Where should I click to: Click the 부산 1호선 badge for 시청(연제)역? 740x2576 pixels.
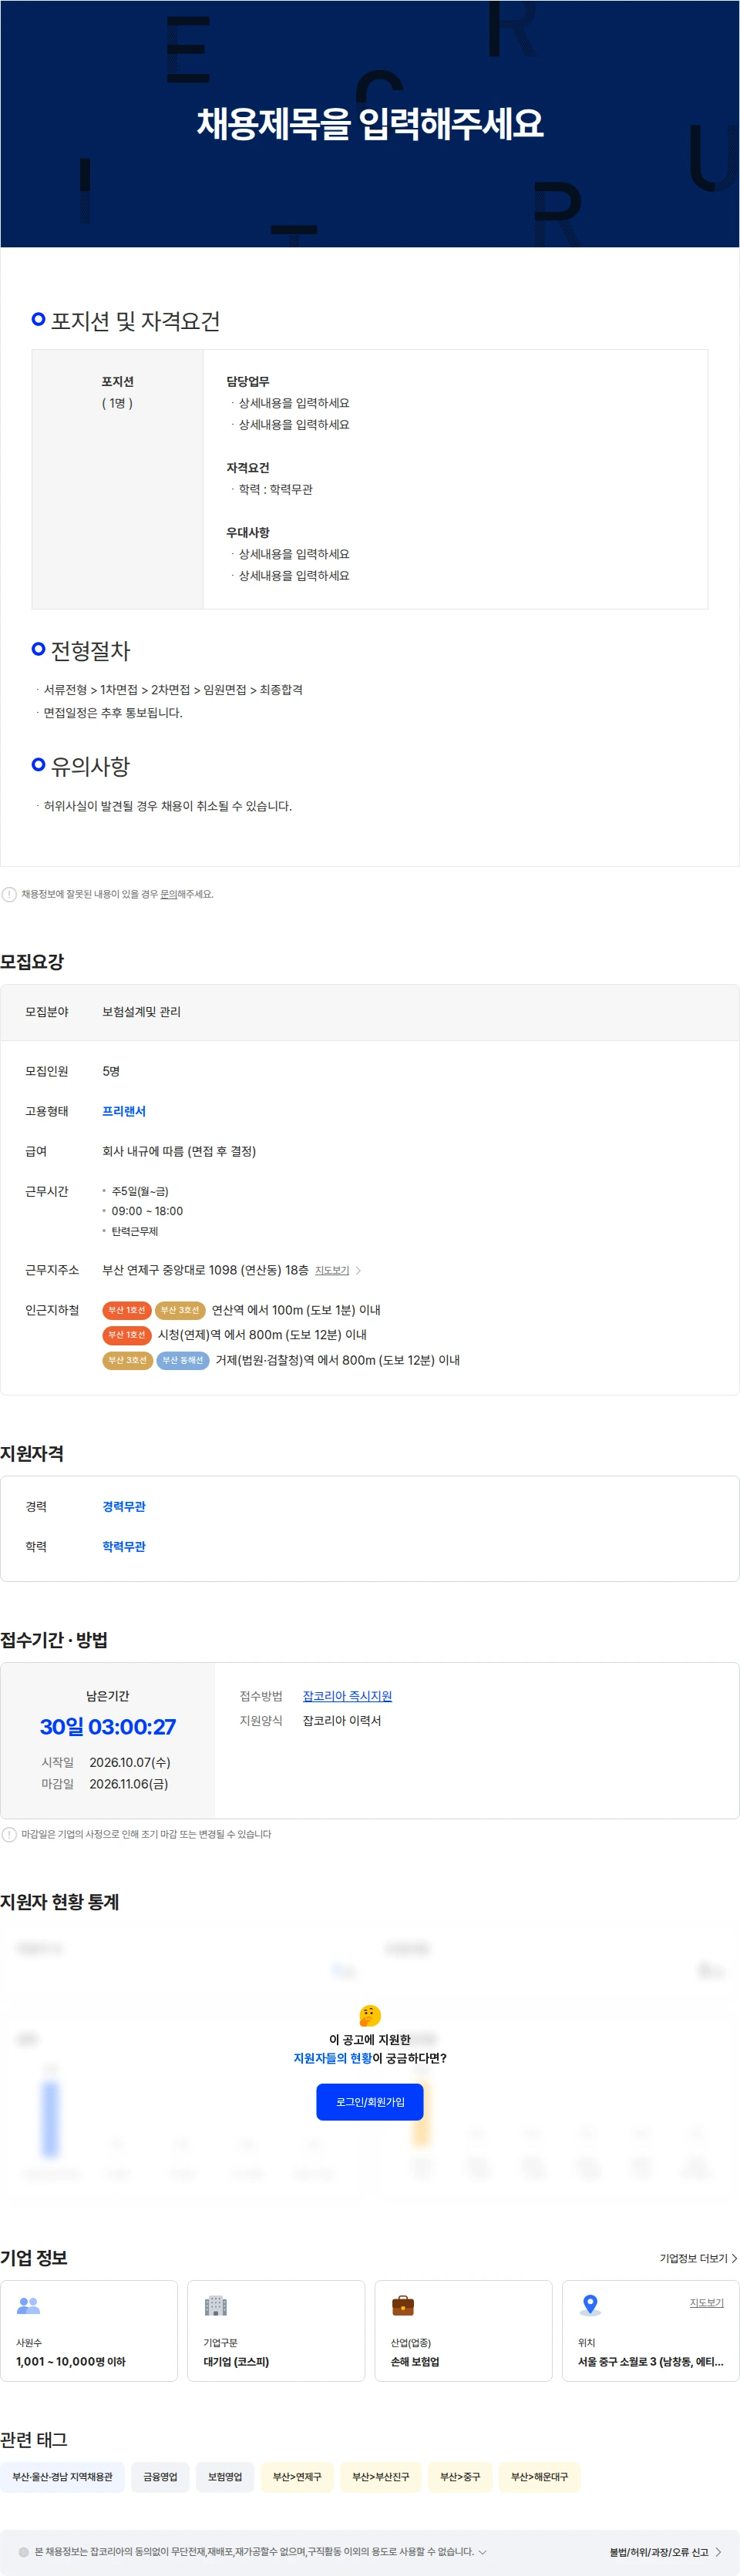click(126, 1335)
